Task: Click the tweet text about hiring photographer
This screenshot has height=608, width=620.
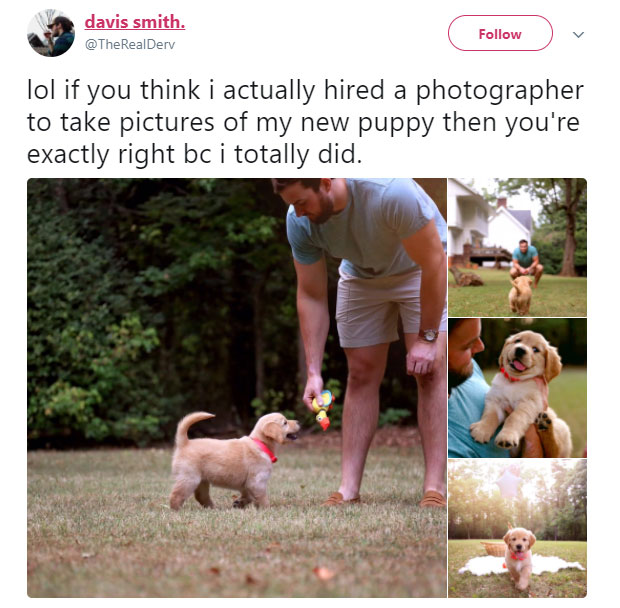Action: point(305,122)
